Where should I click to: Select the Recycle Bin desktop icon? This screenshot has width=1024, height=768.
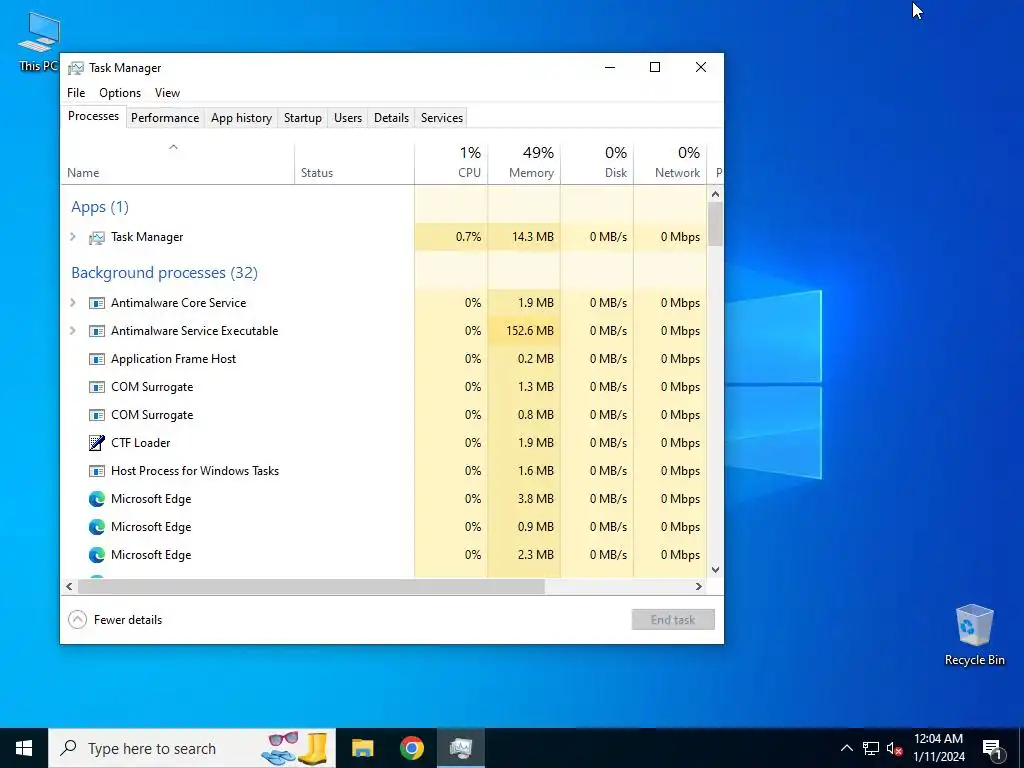[974, 635]
